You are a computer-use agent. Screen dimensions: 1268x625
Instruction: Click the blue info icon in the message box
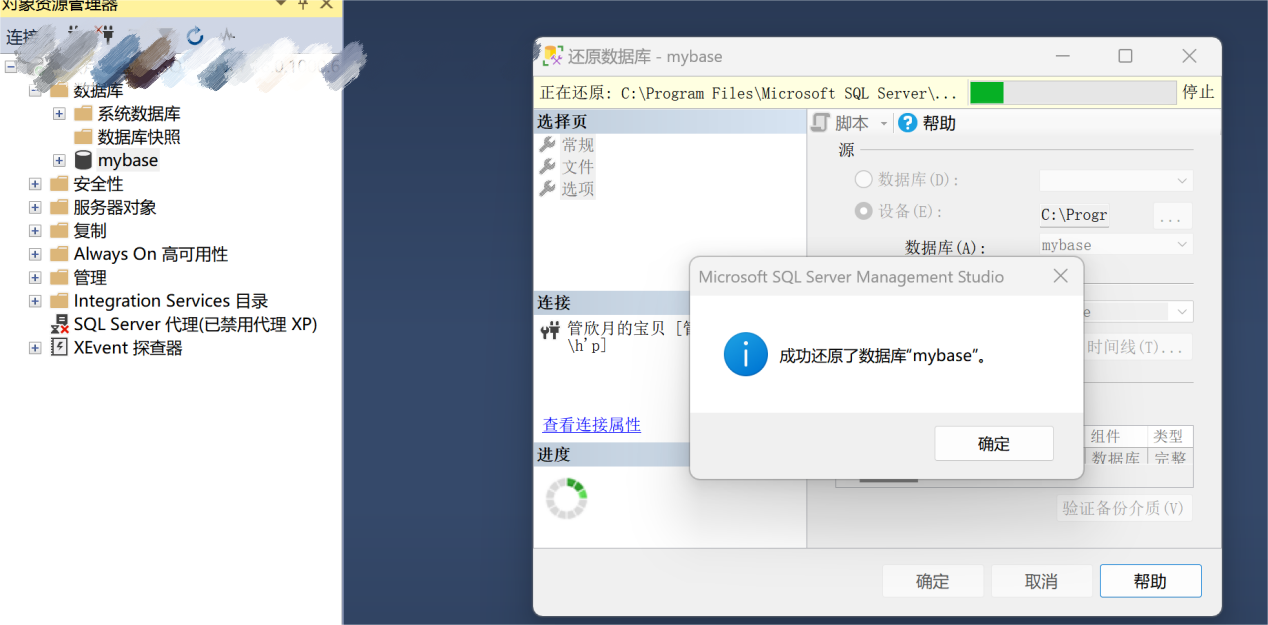tap(745, 354)
